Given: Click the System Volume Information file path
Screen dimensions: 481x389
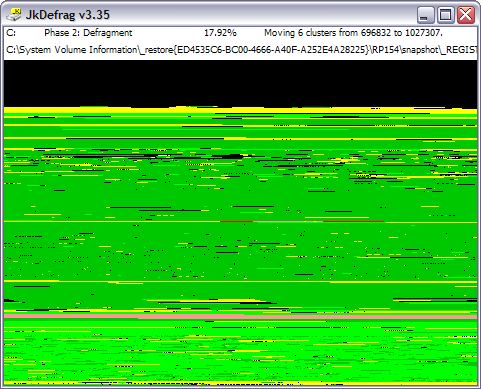Looking at the screenshot, I should 242,50.
